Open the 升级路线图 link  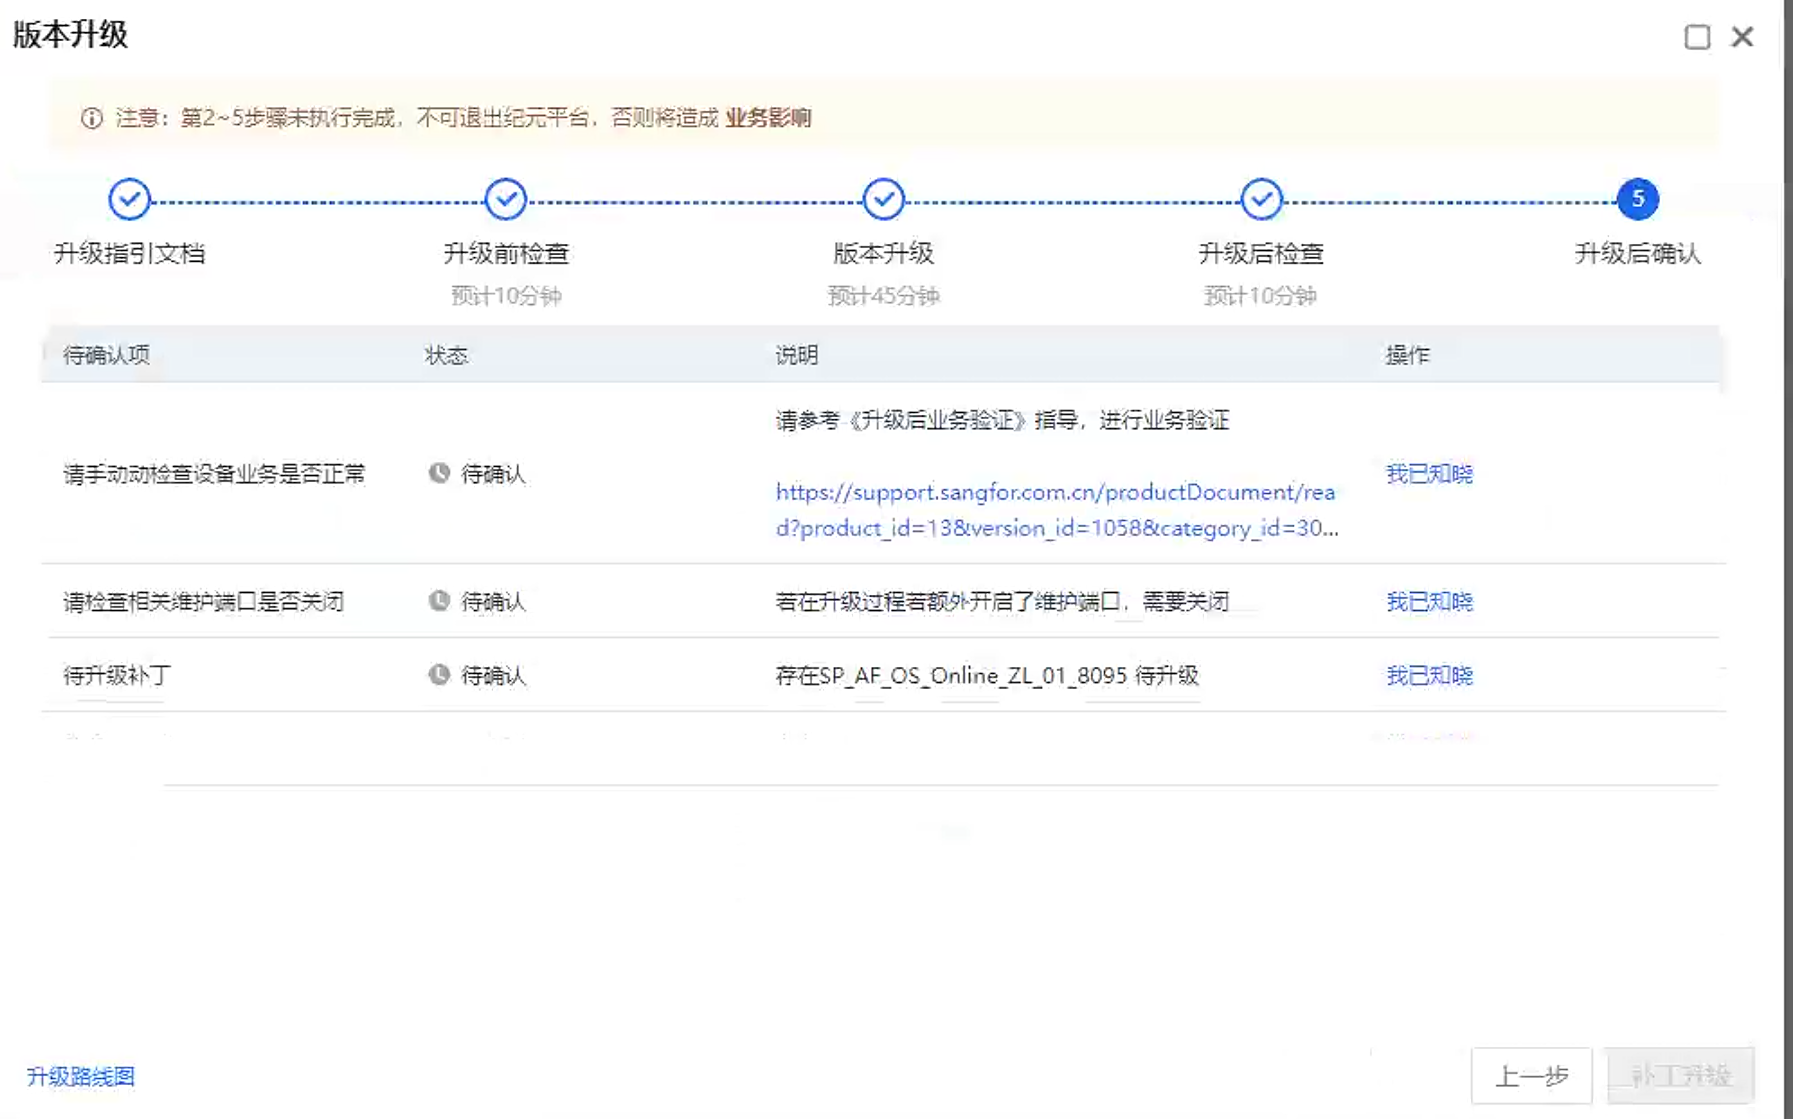(81, 1076)
